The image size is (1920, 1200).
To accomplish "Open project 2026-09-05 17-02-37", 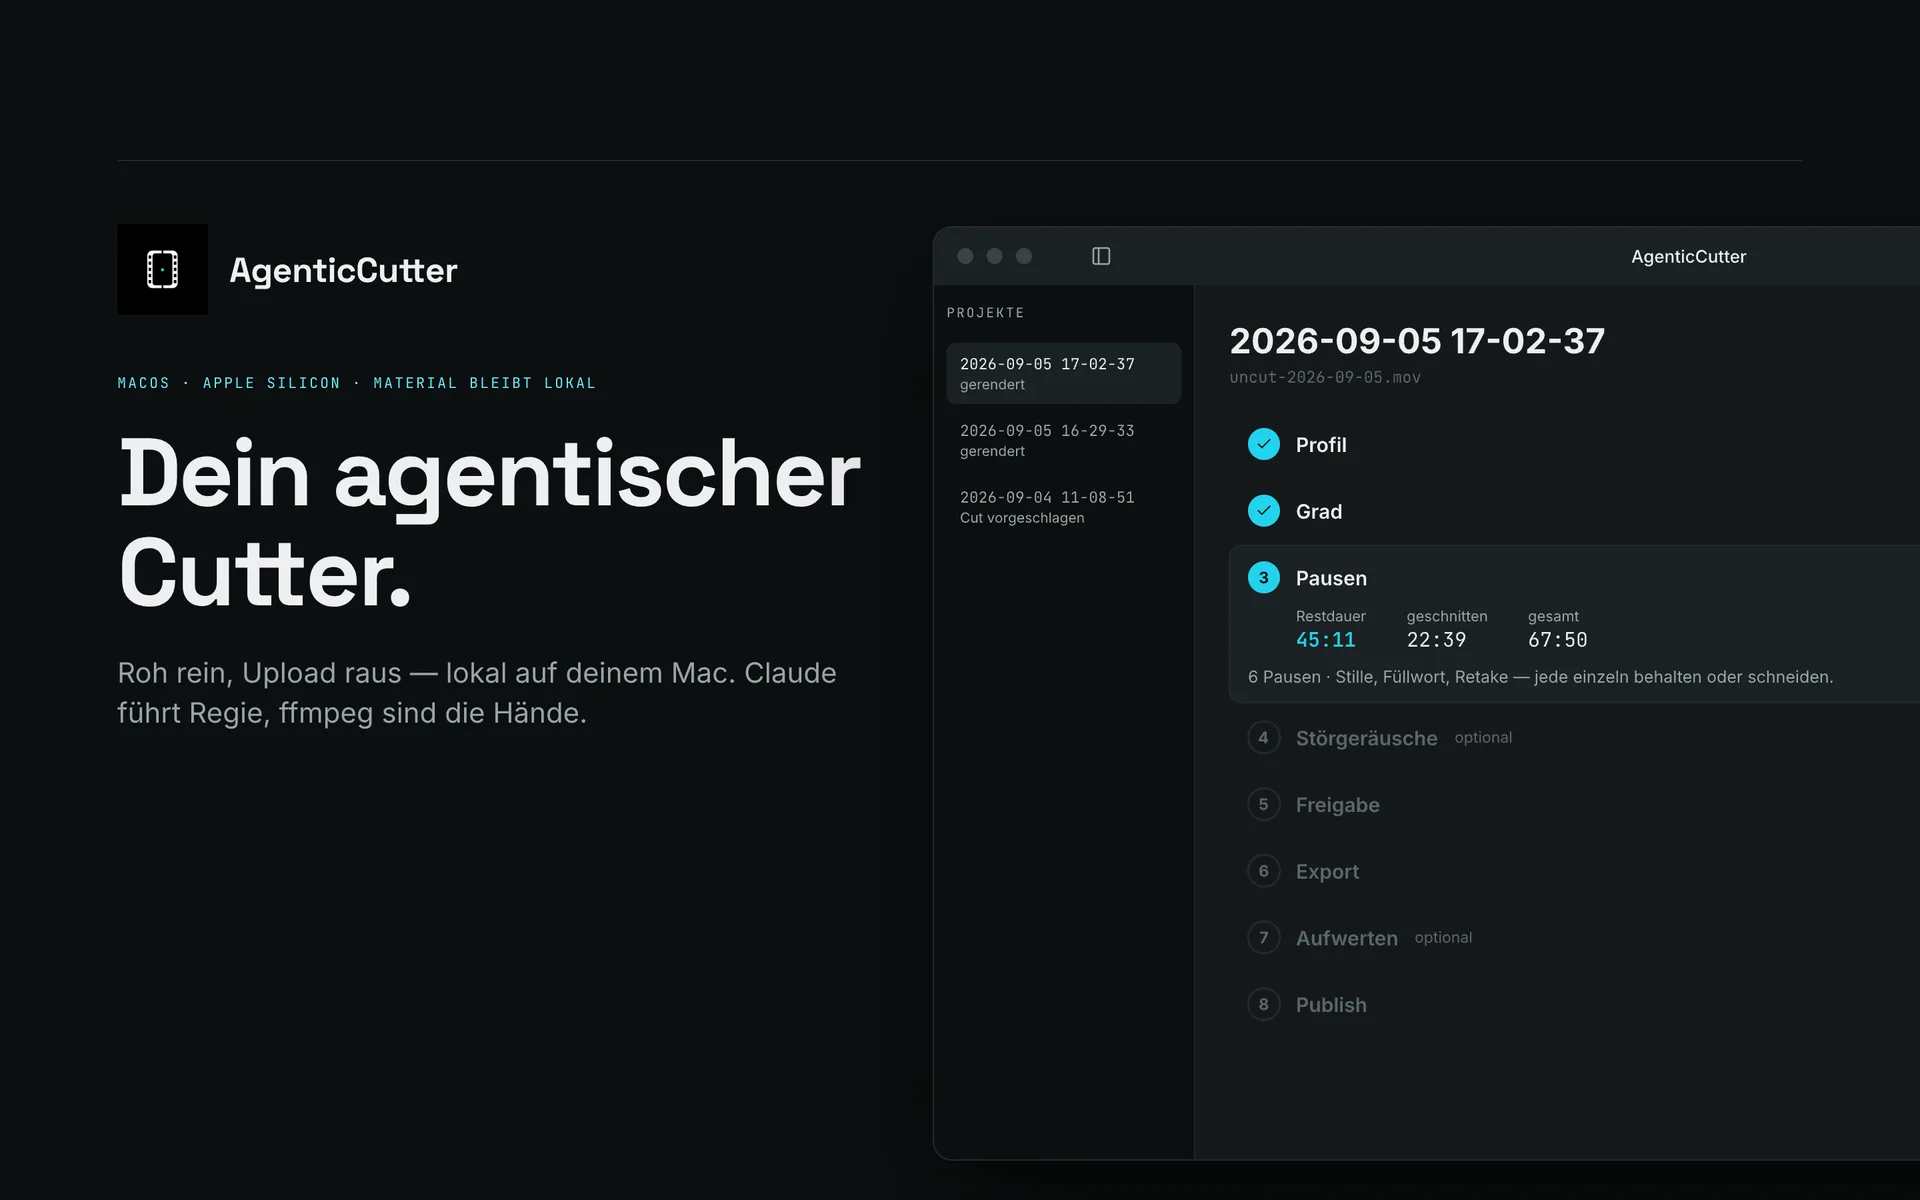I will point(1063,373).
